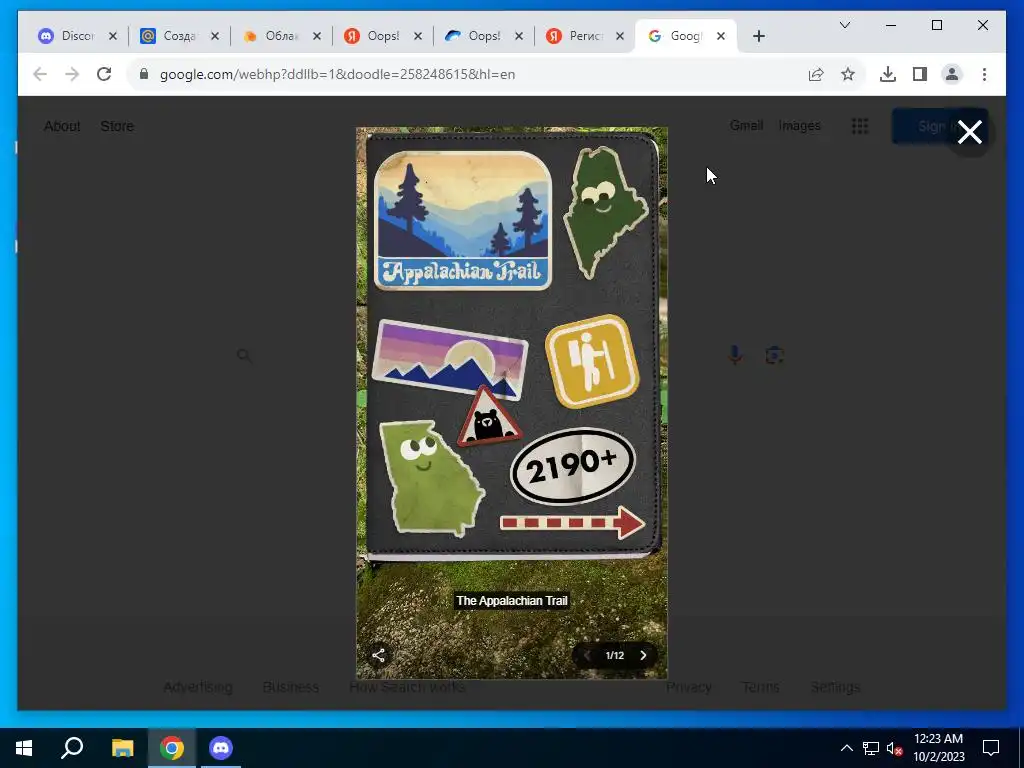Open Chrome downloads
Screen dimensions: 1024x768
(x=888, y=74)
